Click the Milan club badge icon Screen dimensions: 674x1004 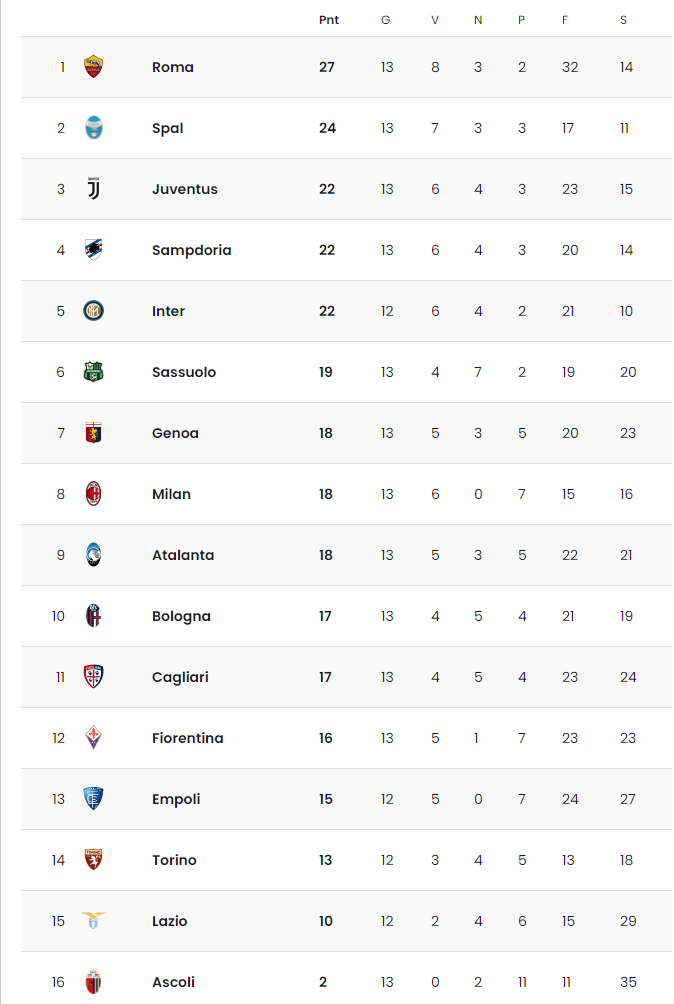pyautogui.click(x=93, y=494)
